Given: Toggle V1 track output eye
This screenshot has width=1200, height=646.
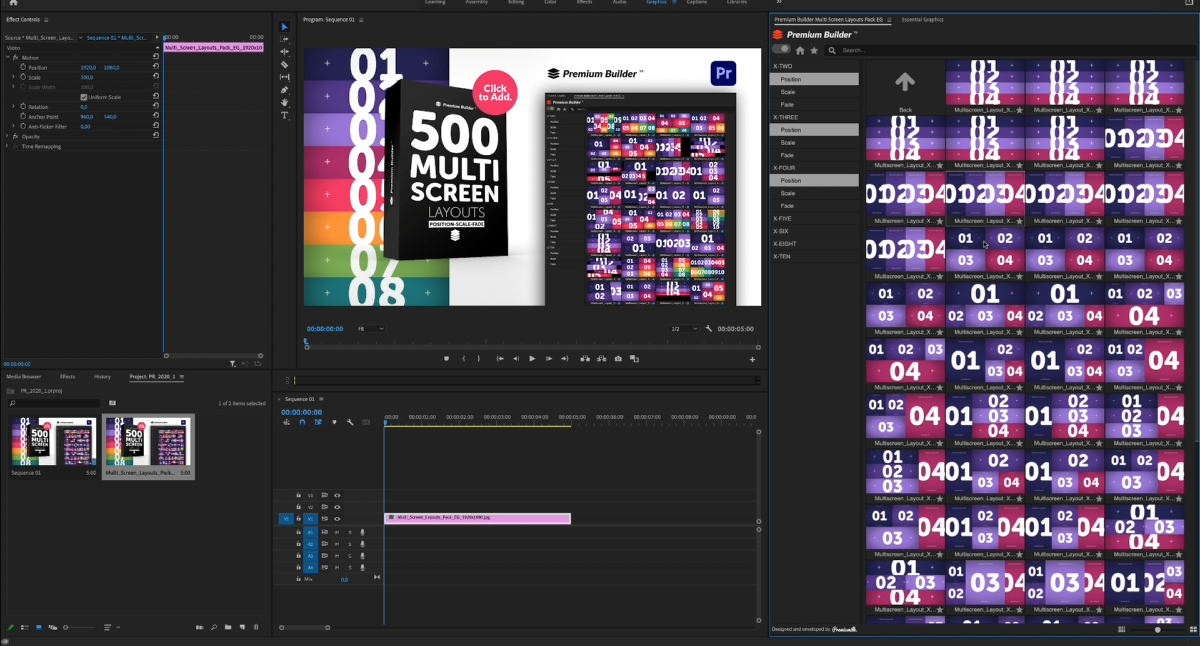Looking at the screenshot, I should (337, 519).
